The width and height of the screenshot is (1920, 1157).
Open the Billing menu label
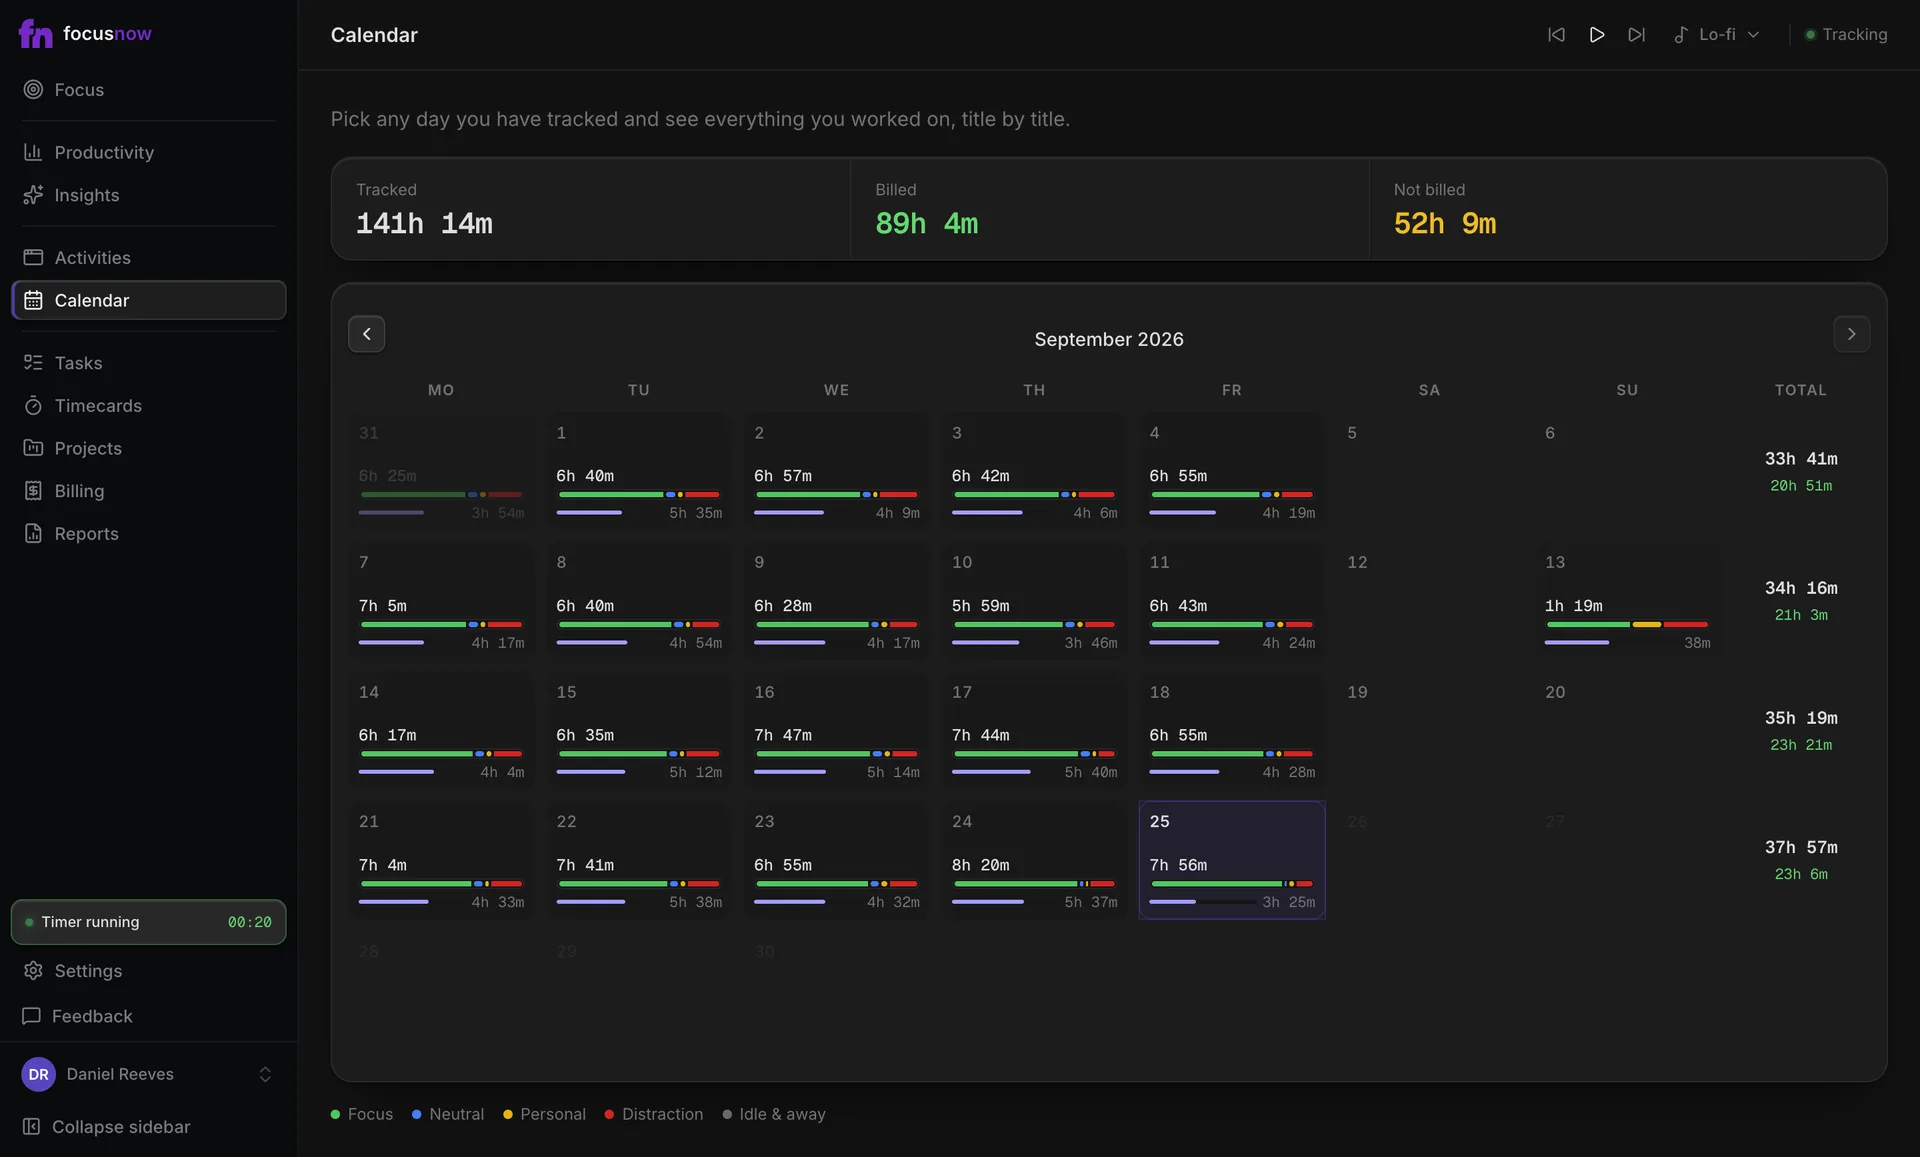pyautogui.click(x=79, y=491)
